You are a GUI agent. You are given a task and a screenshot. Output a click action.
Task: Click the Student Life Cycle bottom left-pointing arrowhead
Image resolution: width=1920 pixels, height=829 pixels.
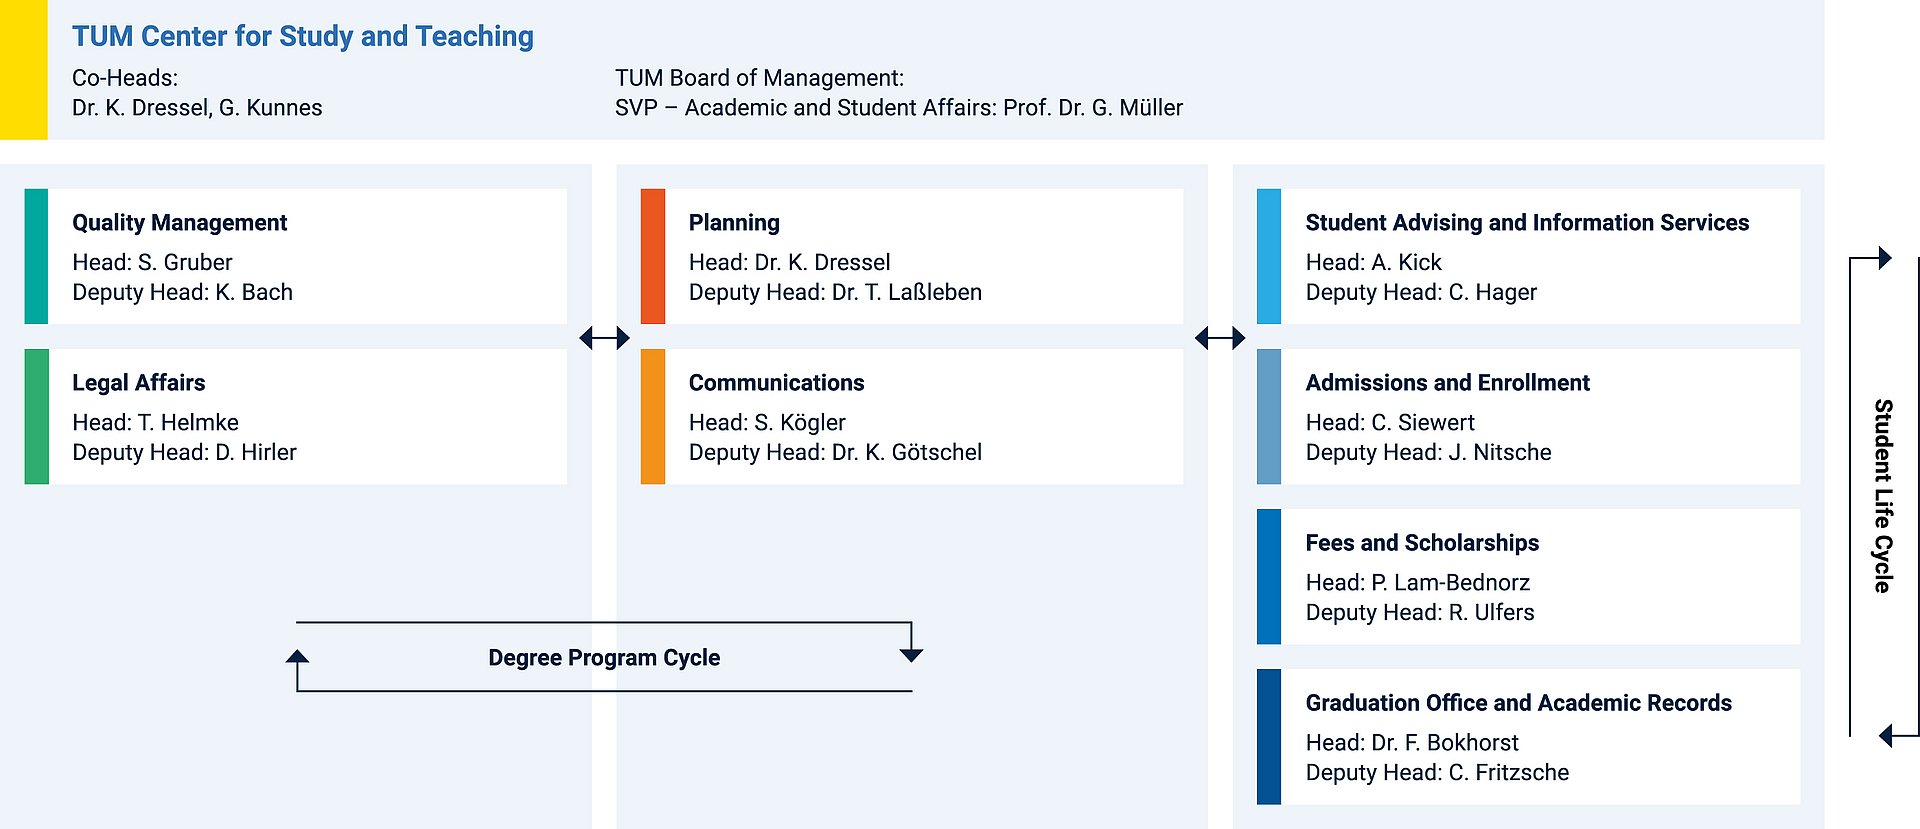tap(1886, 736)
